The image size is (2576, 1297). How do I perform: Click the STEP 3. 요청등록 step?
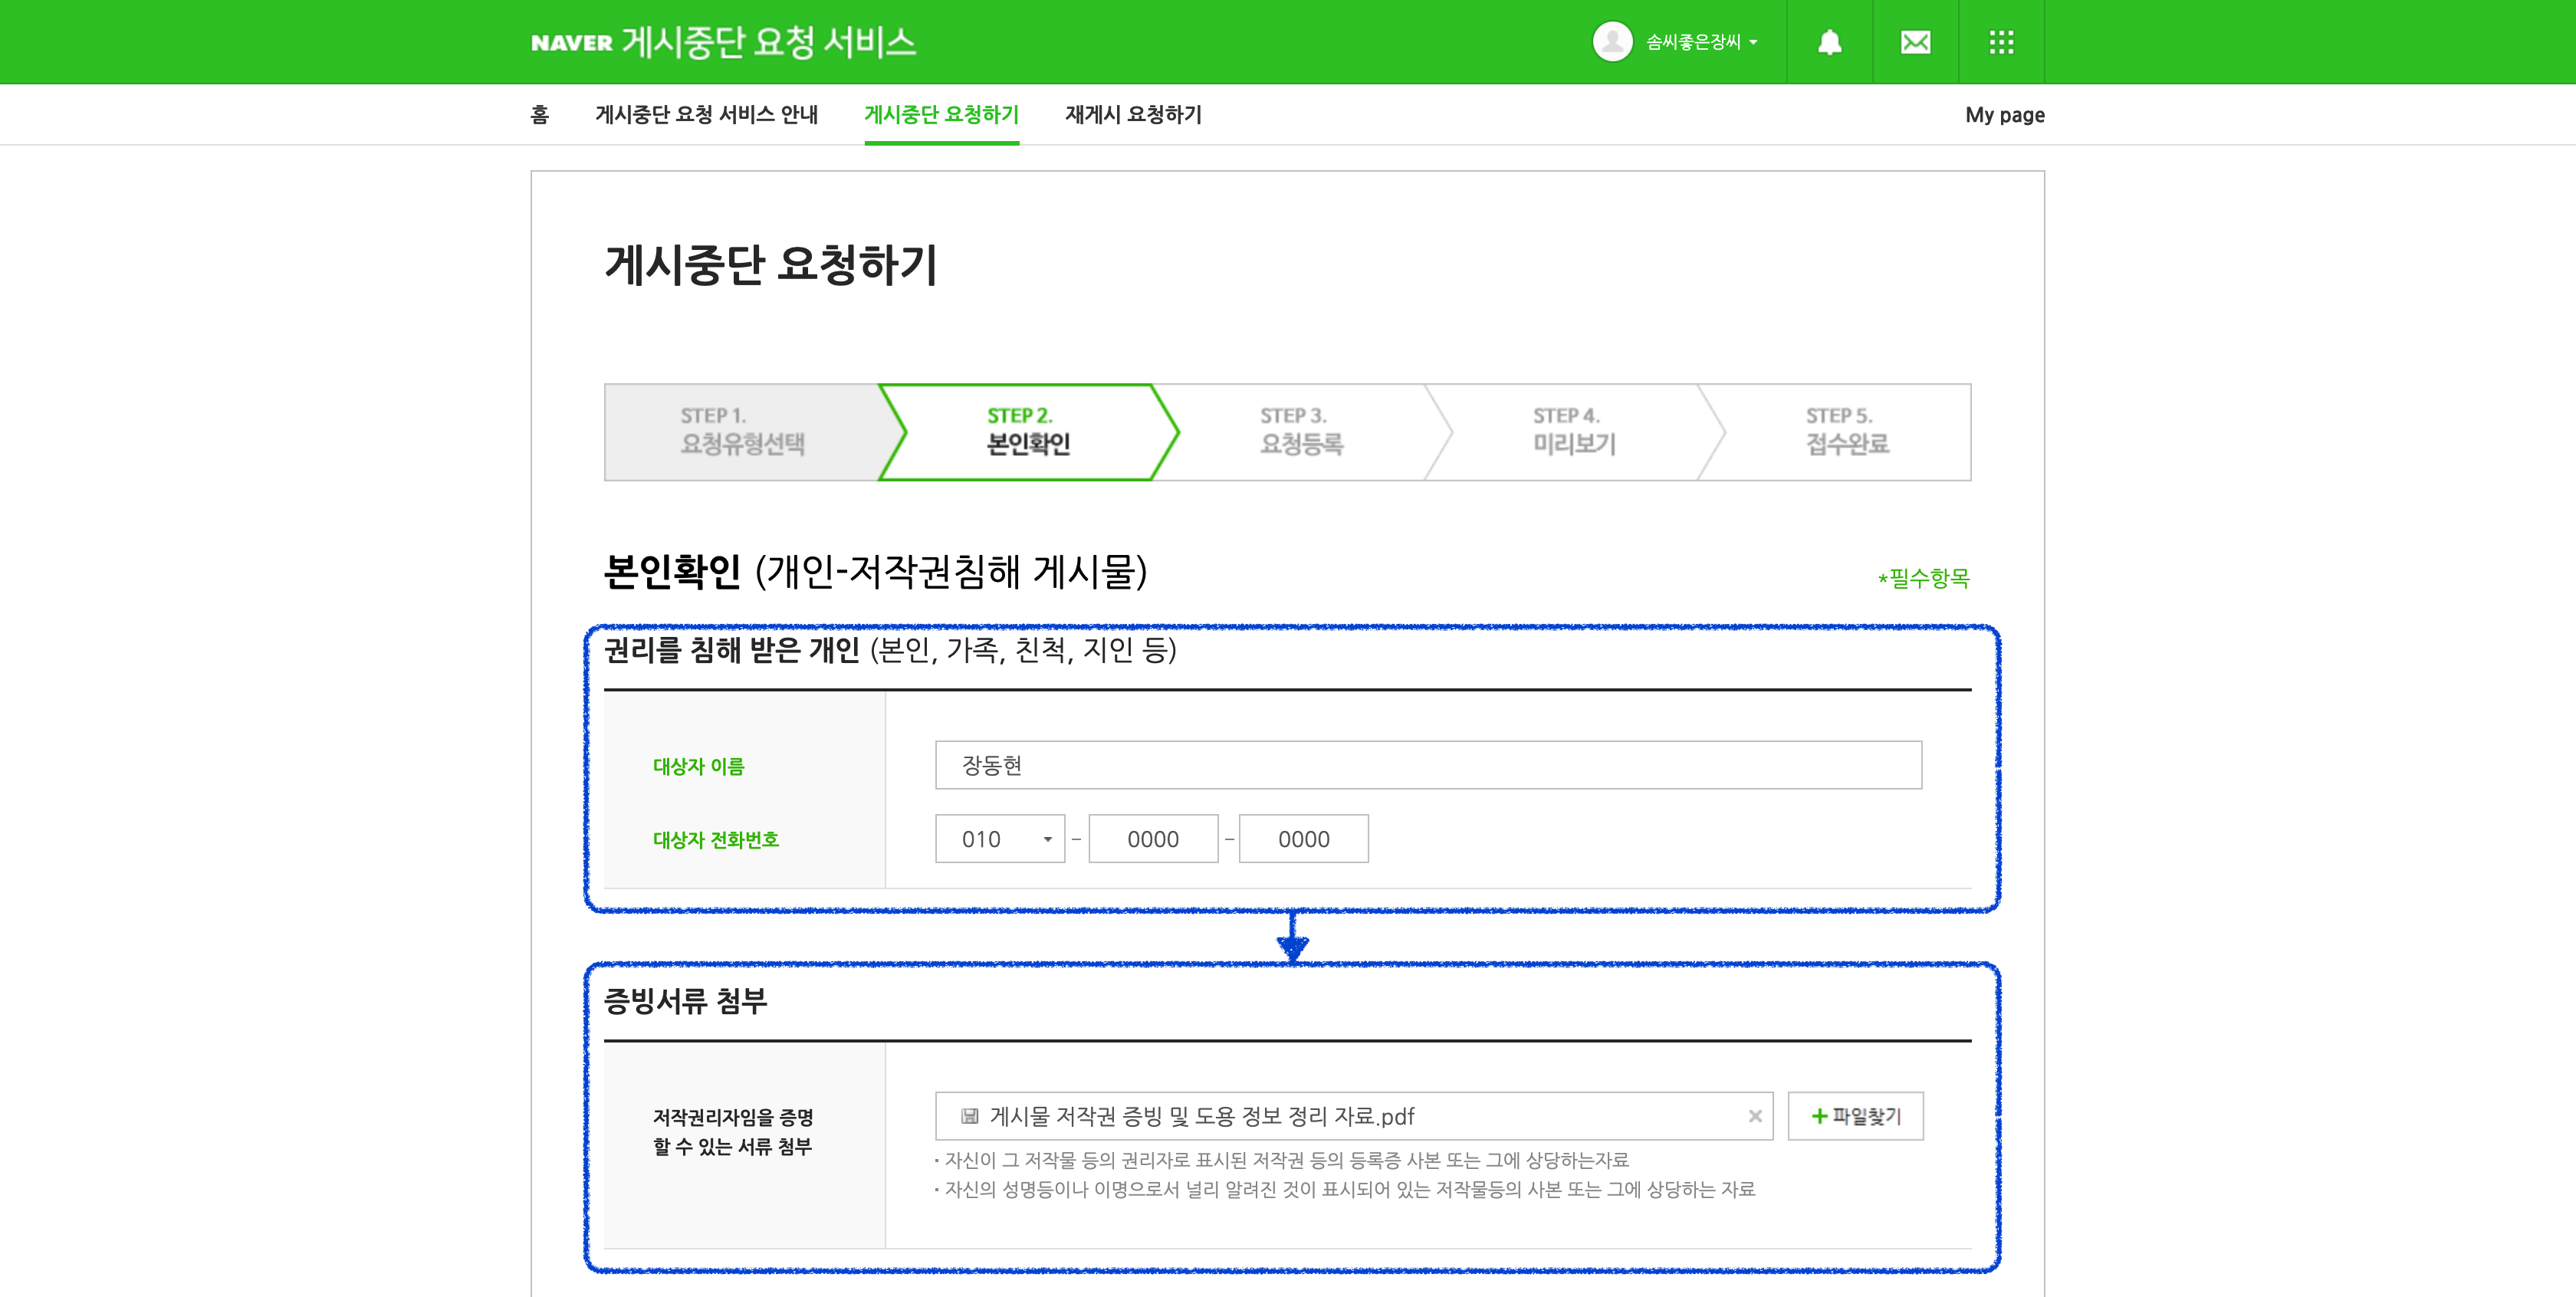(1301, 431)
